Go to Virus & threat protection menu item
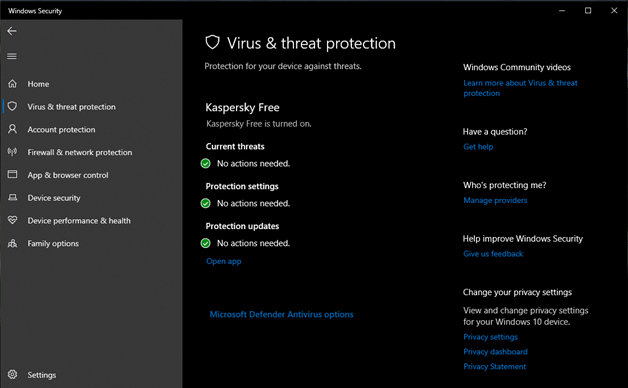The image size is (628, 388). pyautogui.click(x=71, y=107)
